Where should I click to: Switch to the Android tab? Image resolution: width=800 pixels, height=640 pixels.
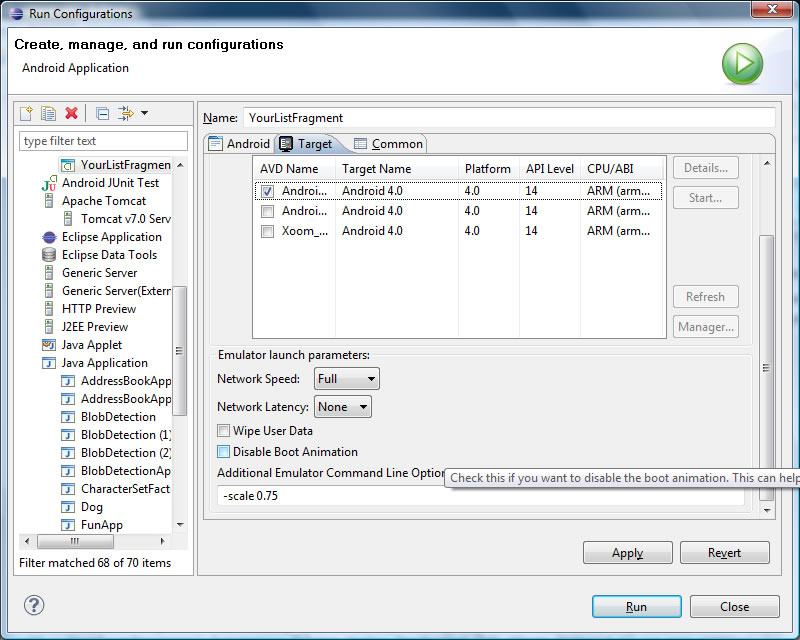pyautogui.click(x=239, y=144)
